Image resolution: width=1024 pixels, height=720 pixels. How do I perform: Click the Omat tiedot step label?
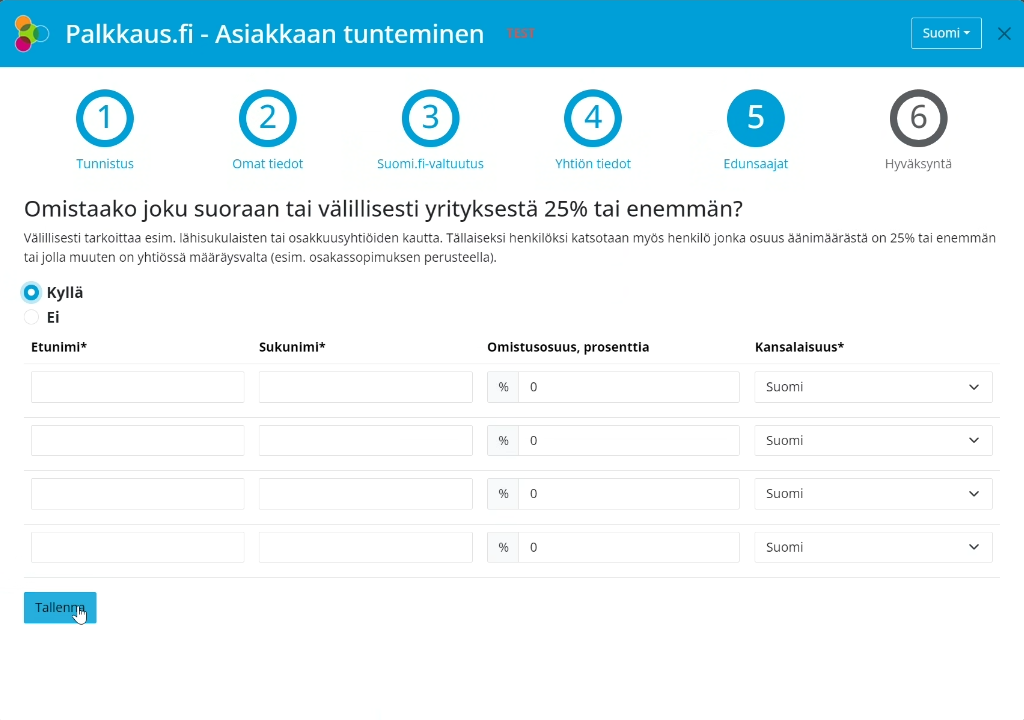click(268, 164)
